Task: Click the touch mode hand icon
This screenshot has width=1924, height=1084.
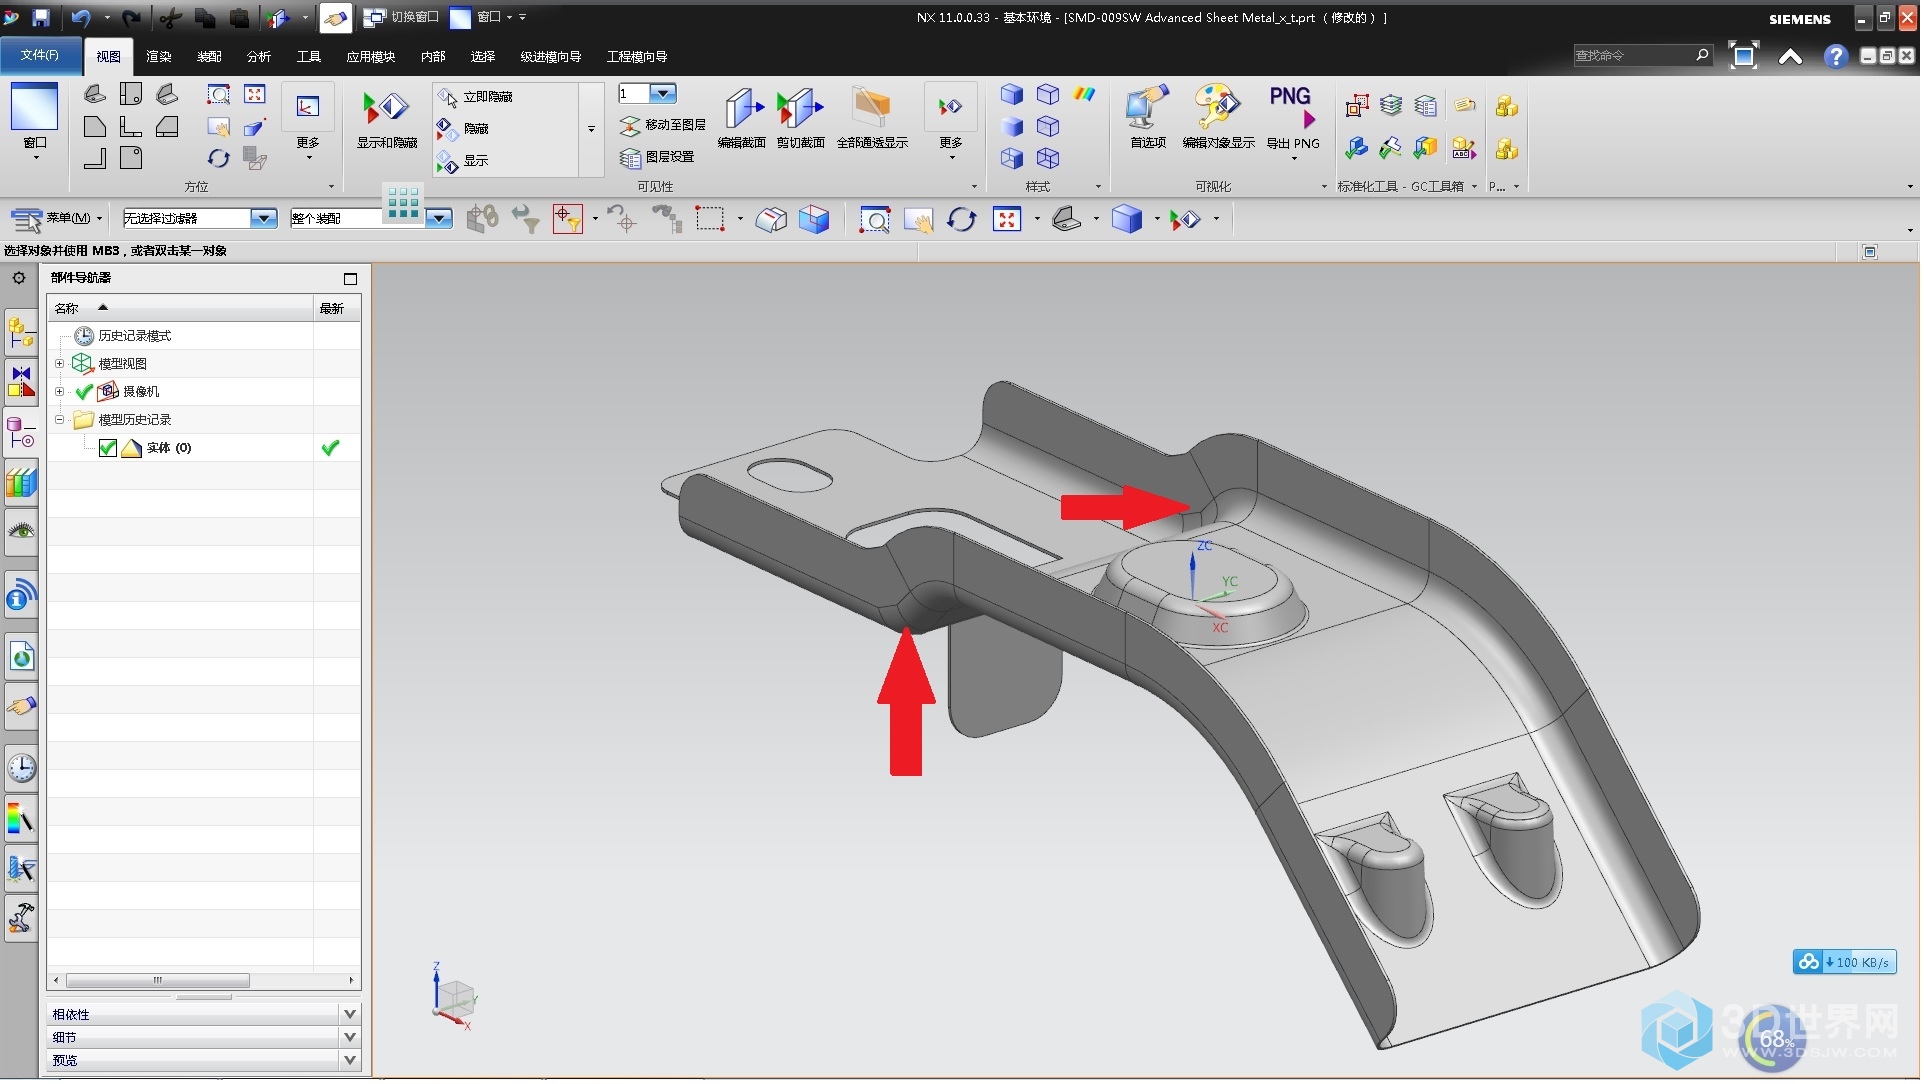Action: click(x=335, y=18)
